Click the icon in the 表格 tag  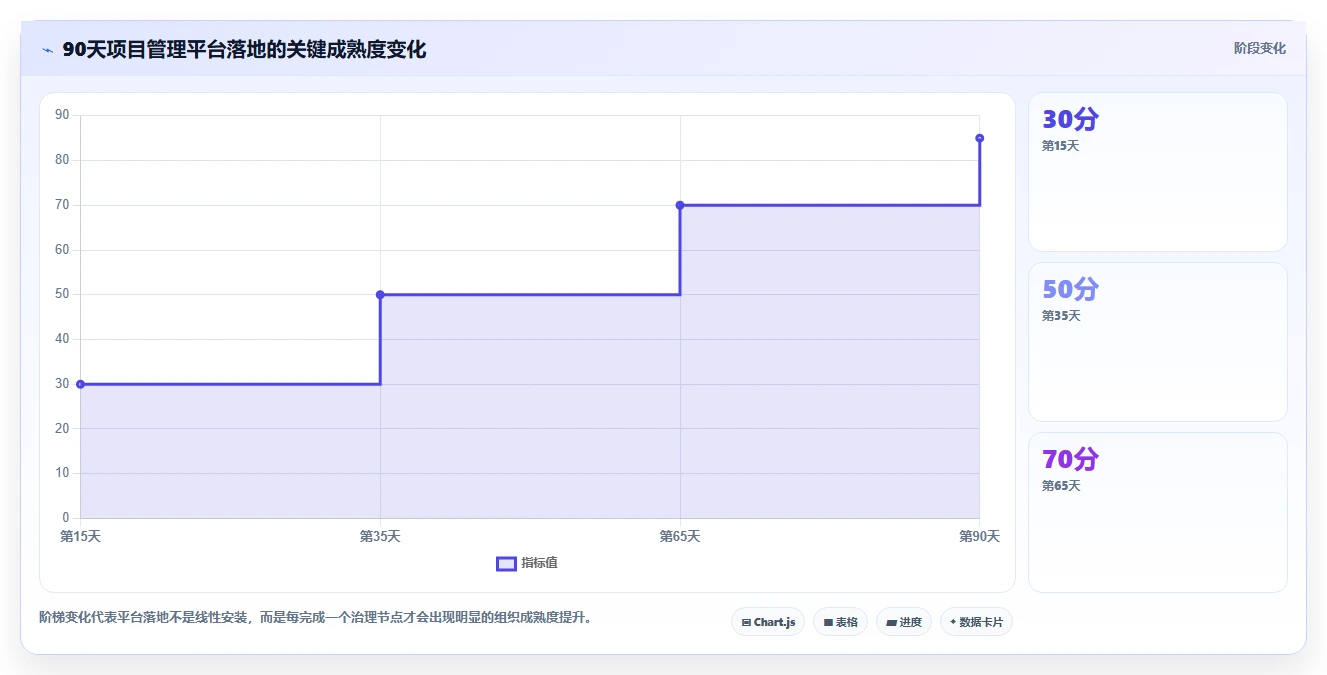[828, 622]
